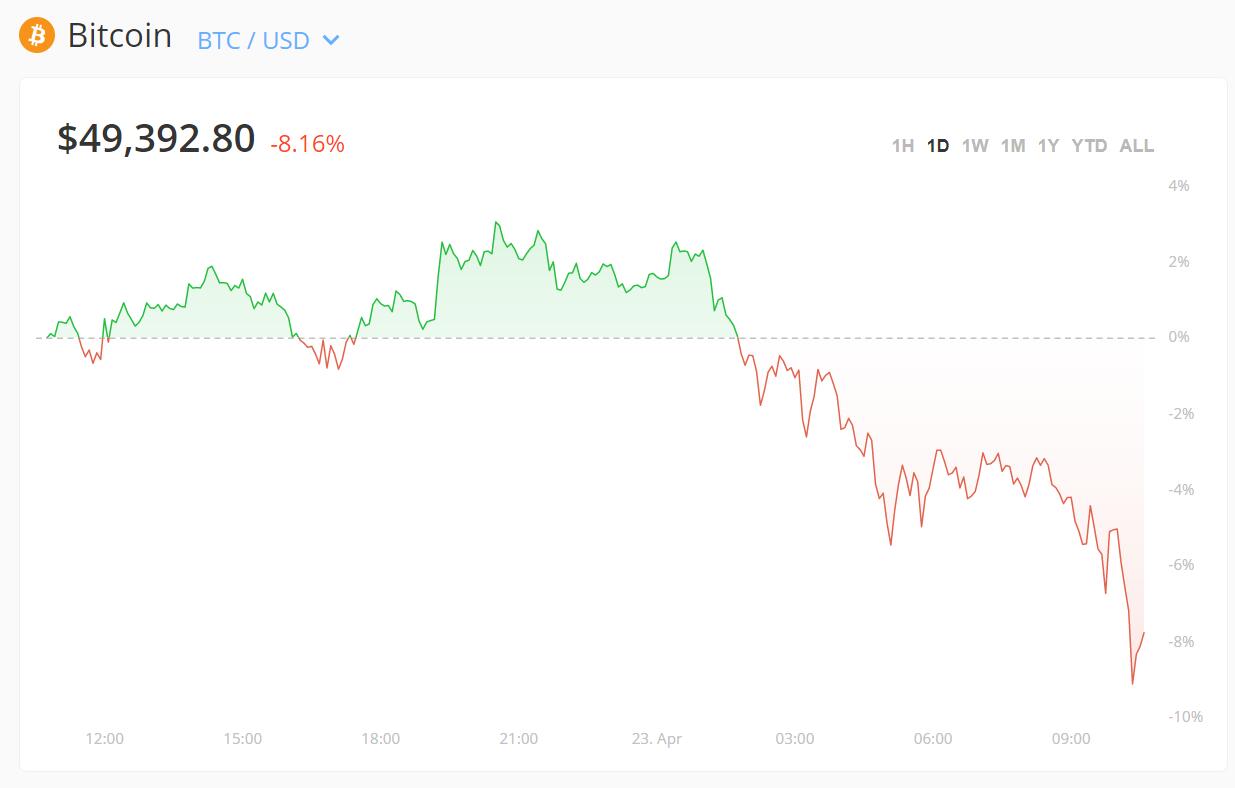Expand the chevron next to BTC / USD
The image size is (1235, 788).
pos(331,40)
